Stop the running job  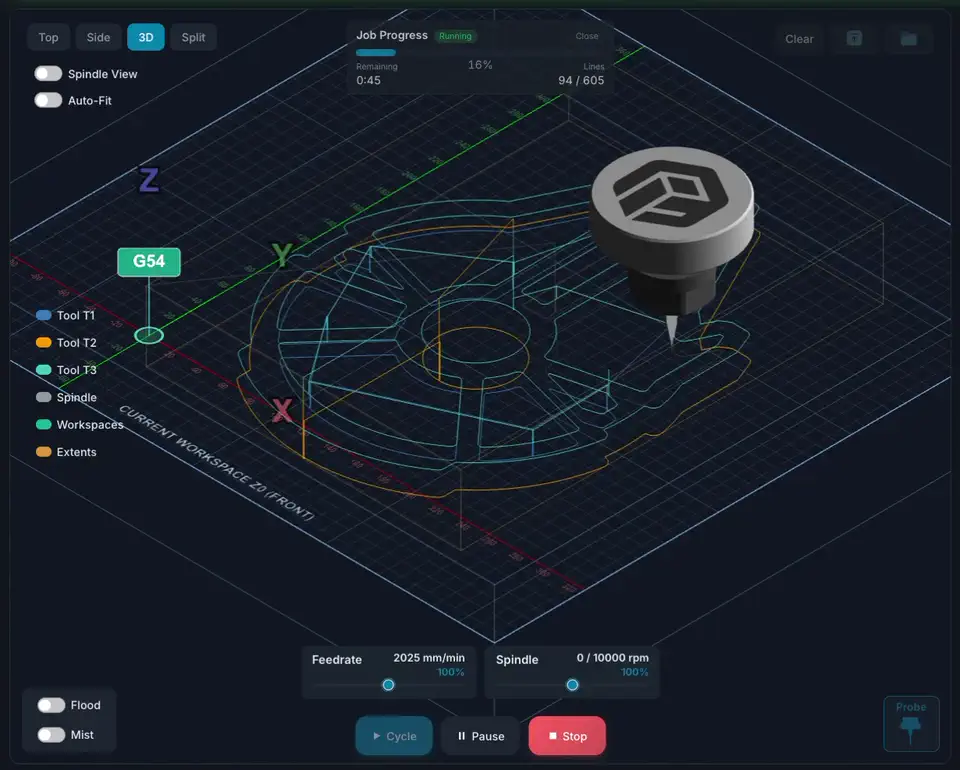(x=567, y=736)
